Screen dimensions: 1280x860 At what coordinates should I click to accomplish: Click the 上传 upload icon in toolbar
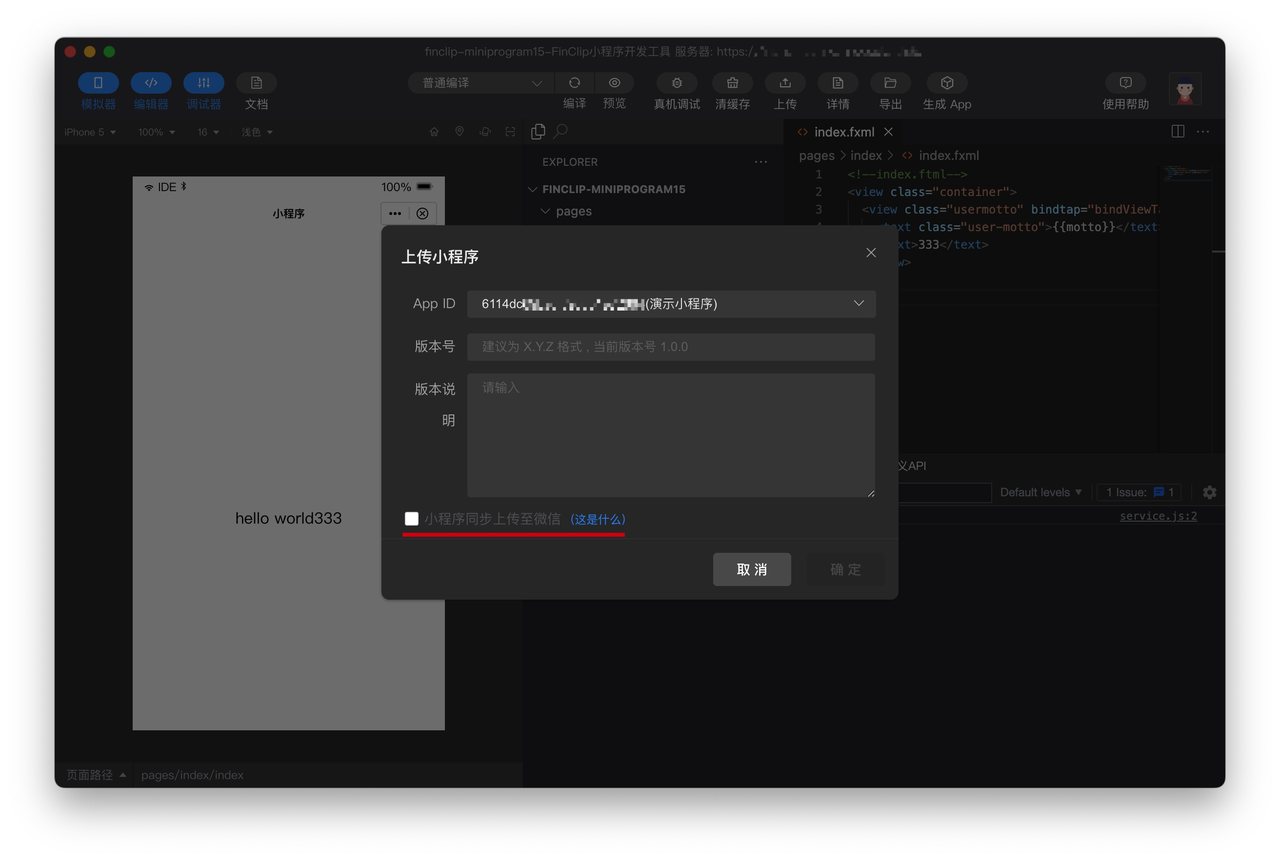pyautogui.click(x=785, y=83)
